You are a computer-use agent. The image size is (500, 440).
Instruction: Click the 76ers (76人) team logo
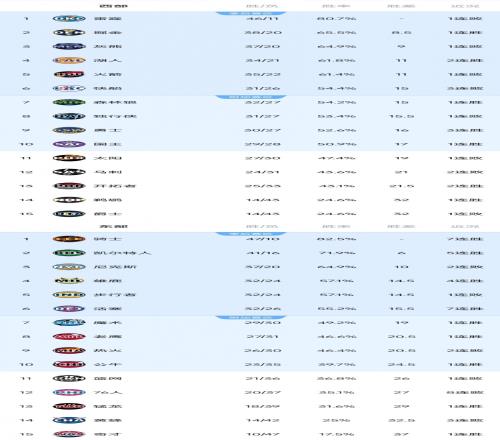tap(69, 392)
